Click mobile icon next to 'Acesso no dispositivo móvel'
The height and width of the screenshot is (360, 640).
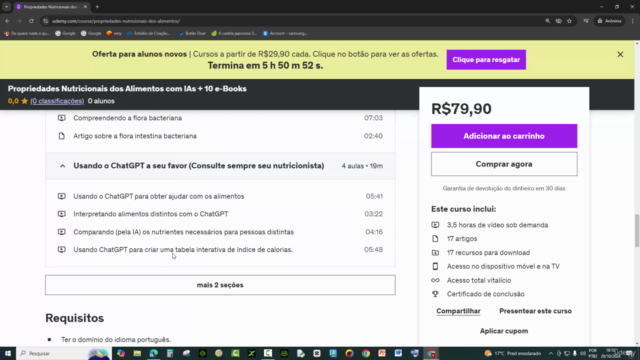pyautogui.click(x=435, y=267)
